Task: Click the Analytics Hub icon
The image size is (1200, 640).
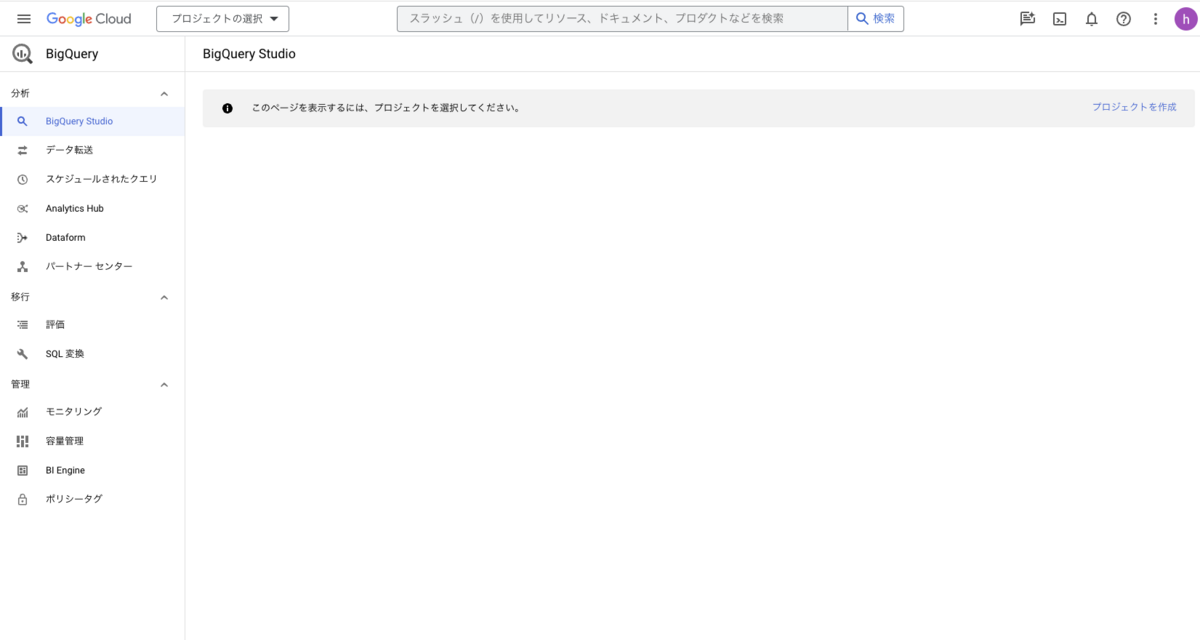Action: (22, 208)
